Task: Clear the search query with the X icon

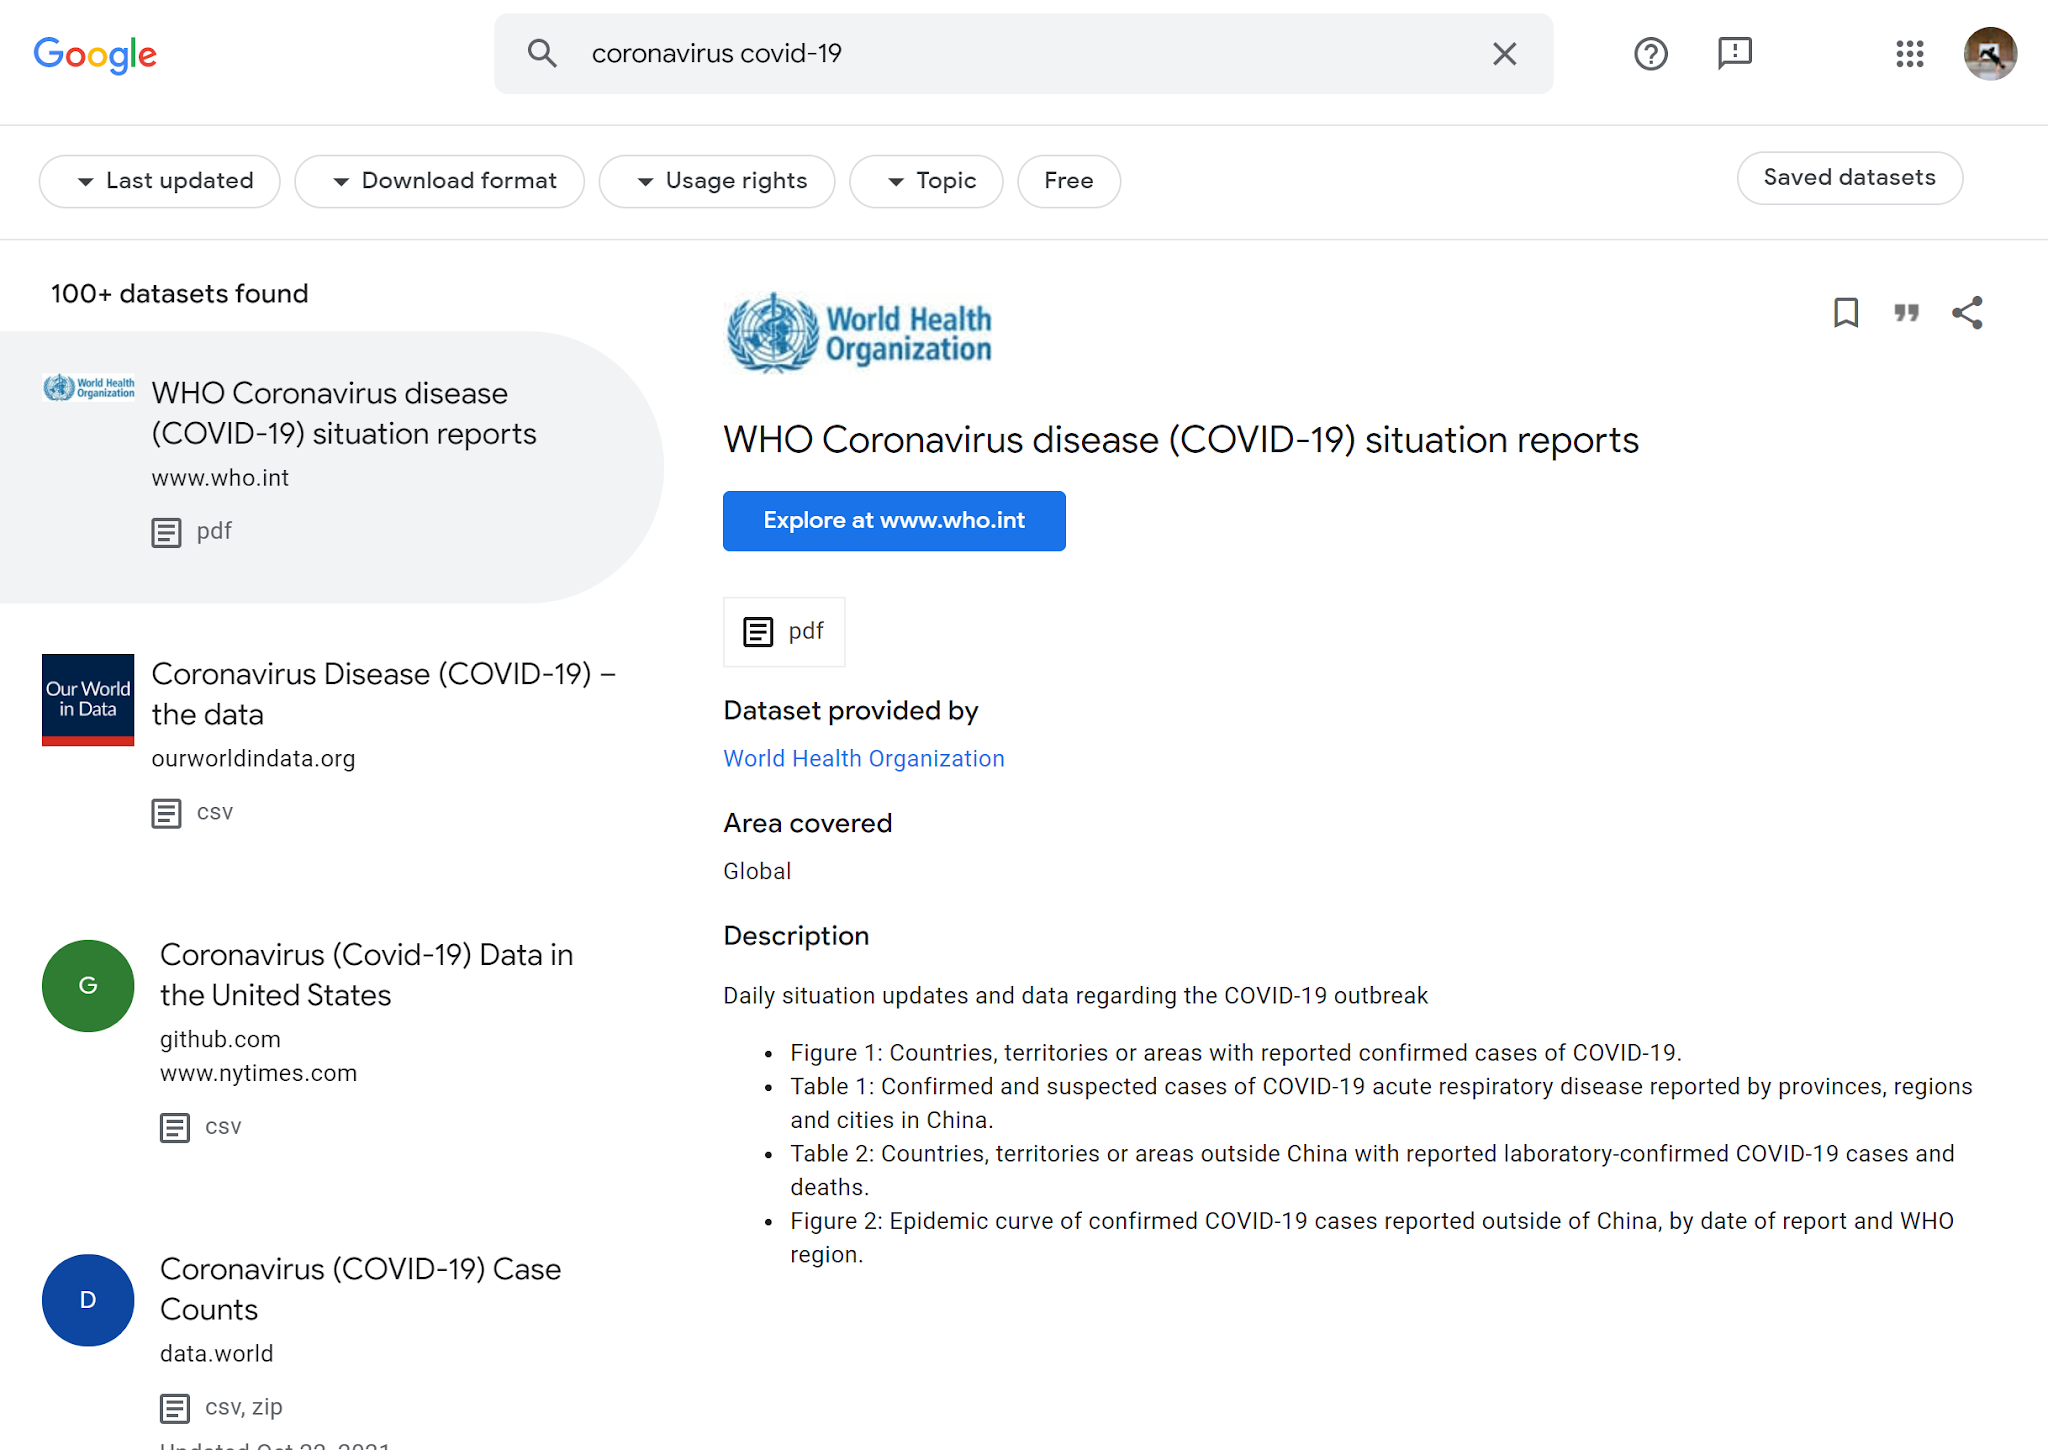Action: click(x=1504, y=54)
